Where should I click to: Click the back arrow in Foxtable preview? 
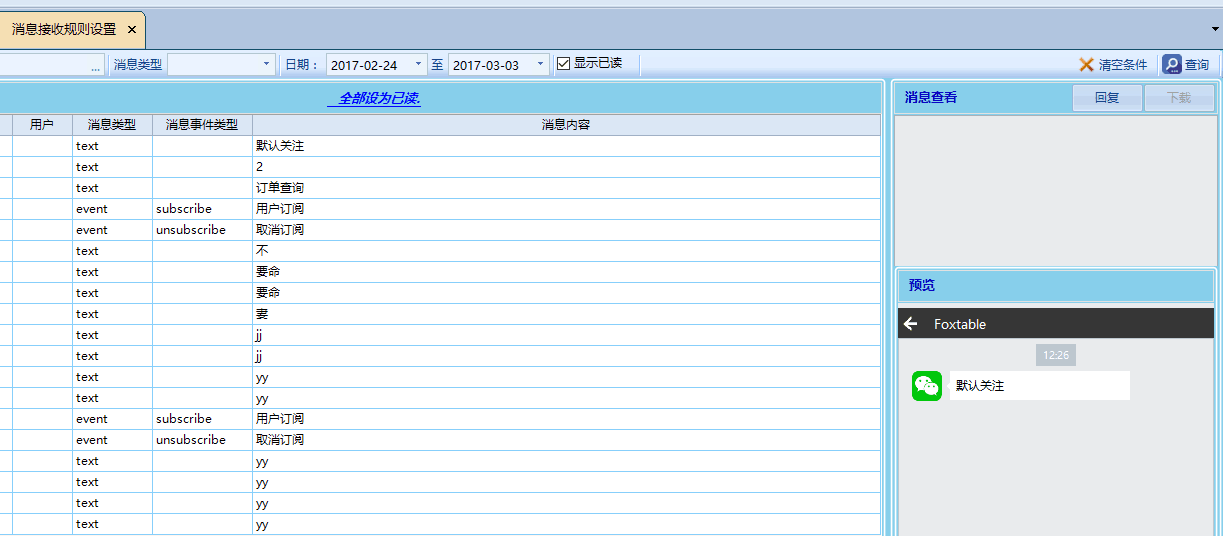(x=910, y=324)
